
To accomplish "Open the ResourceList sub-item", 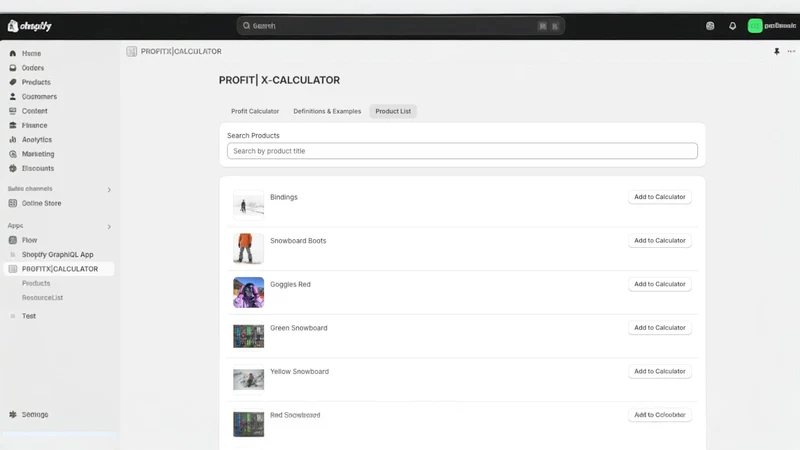I will point(42,297).
